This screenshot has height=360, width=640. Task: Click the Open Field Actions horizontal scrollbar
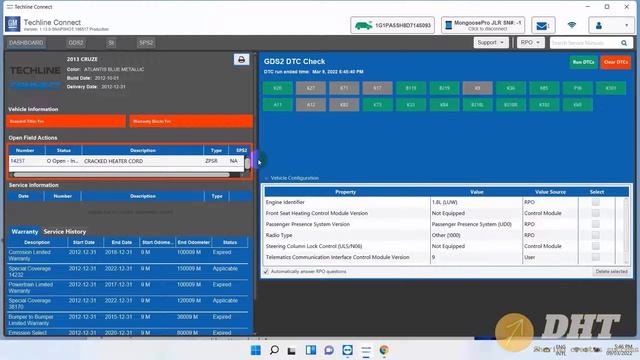coord(122,175)
